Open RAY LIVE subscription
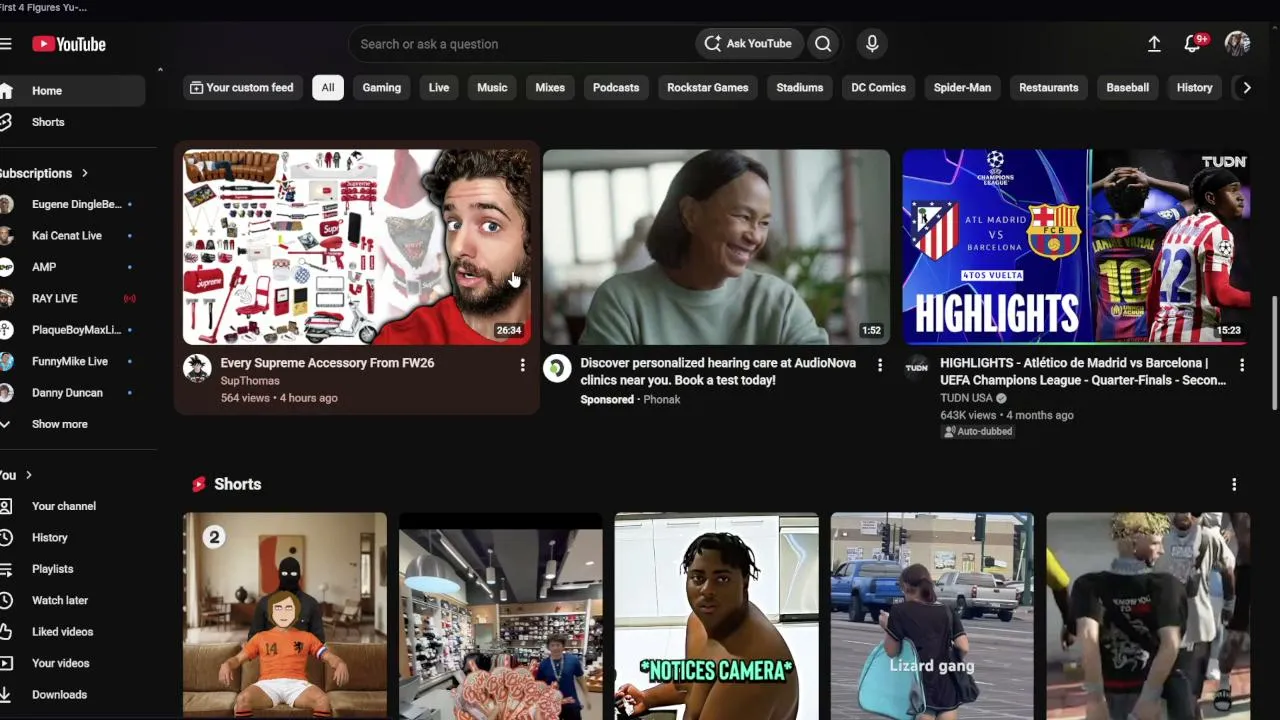Viewport: 1280px width, 720px height. point(66,298)
